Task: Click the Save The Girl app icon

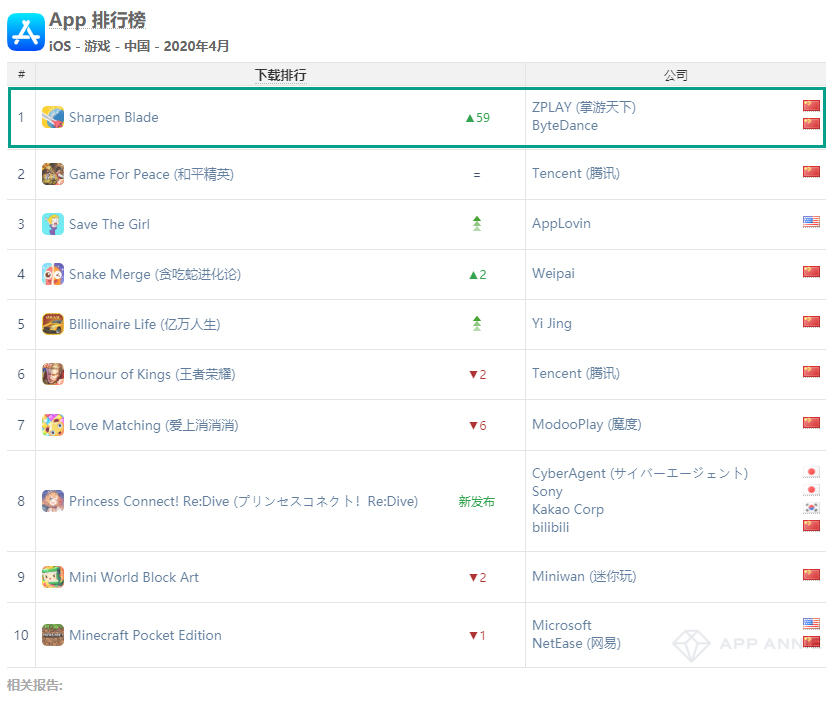Action: pyautogui.click(x=53, y=224)
